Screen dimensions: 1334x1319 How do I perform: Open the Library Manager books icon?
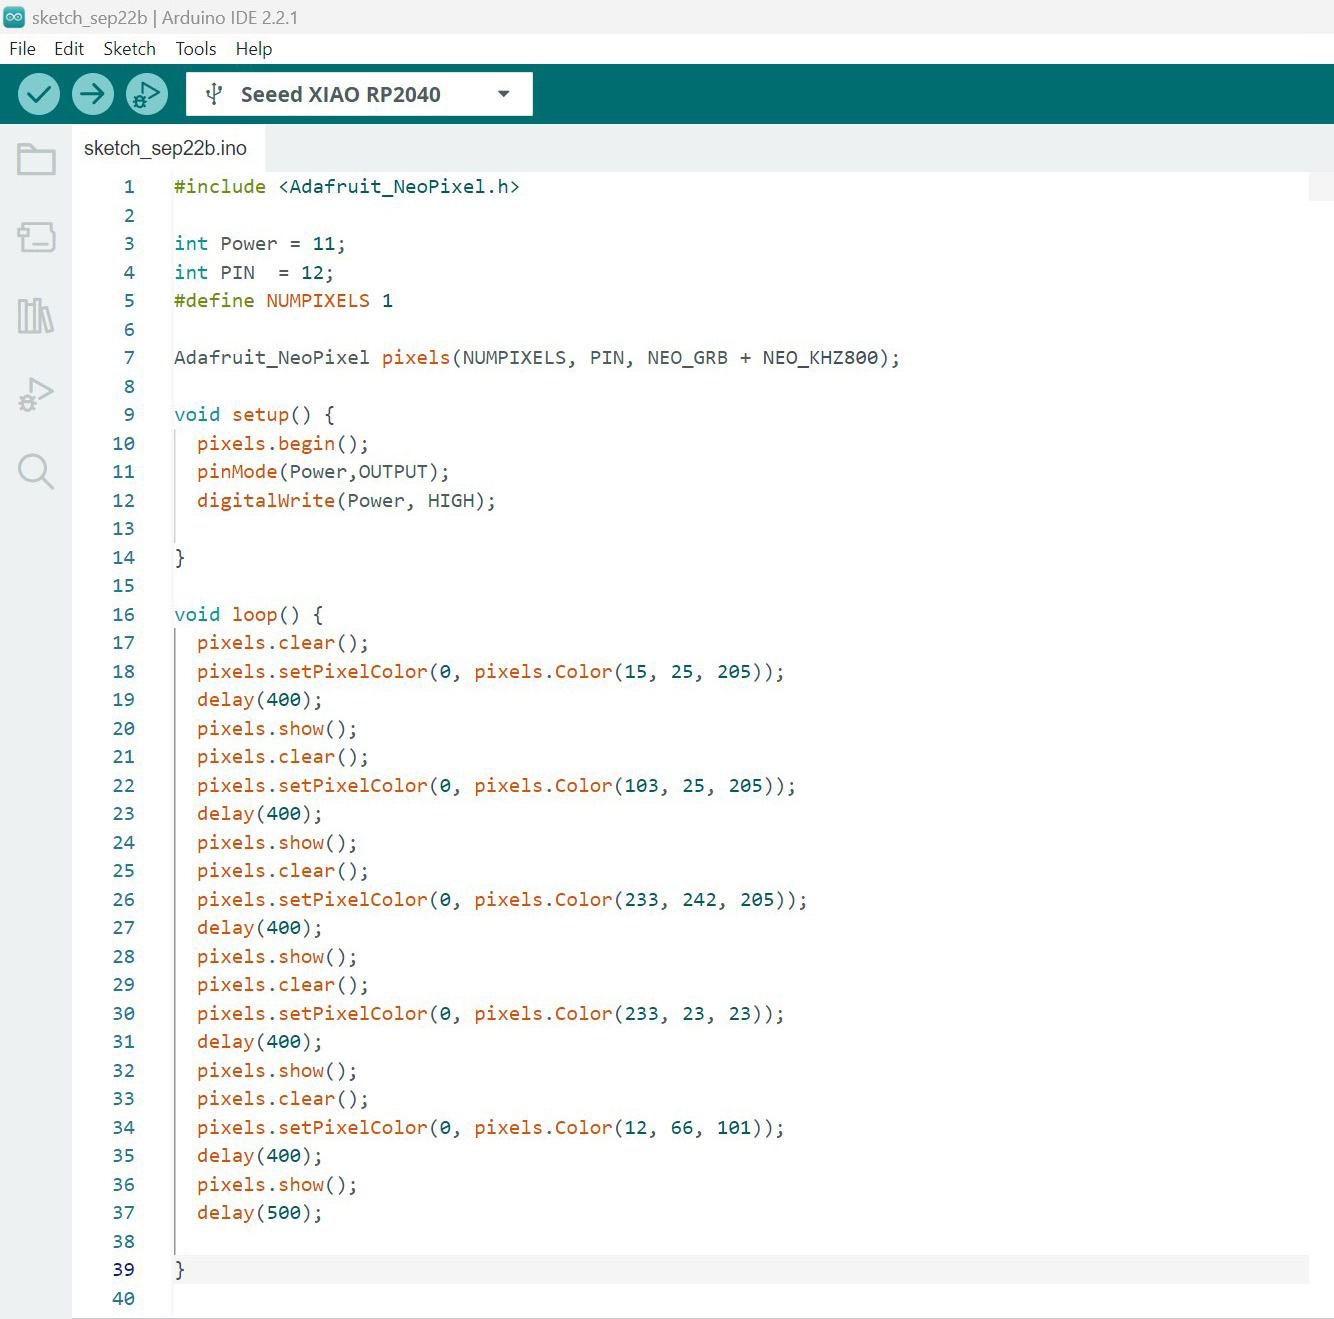pyautogui.click(x=36, y=316)
